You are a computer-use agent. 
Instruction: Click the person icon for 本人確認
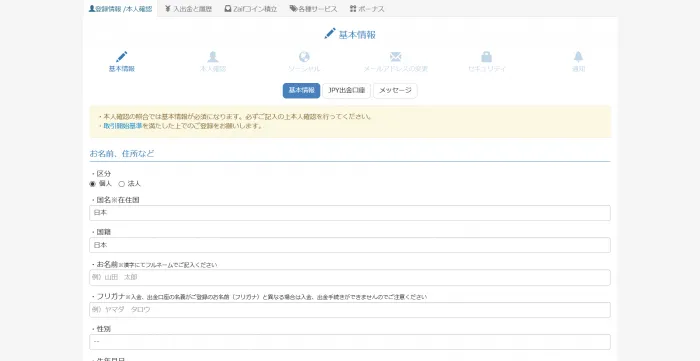point(213,57)
